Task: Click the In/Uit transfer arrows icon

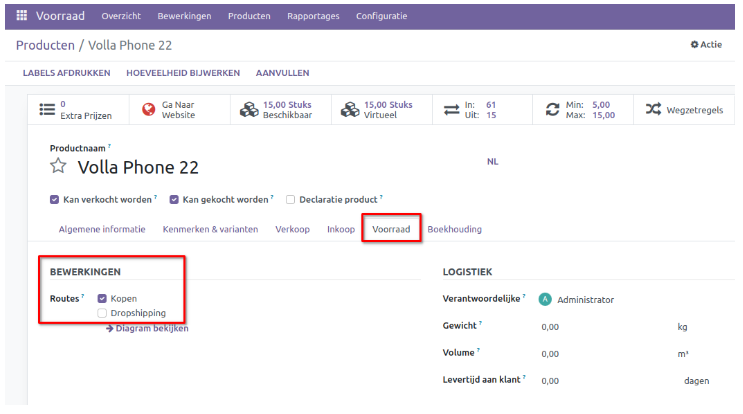Action: pyautogui.click(x=451, y=109)
